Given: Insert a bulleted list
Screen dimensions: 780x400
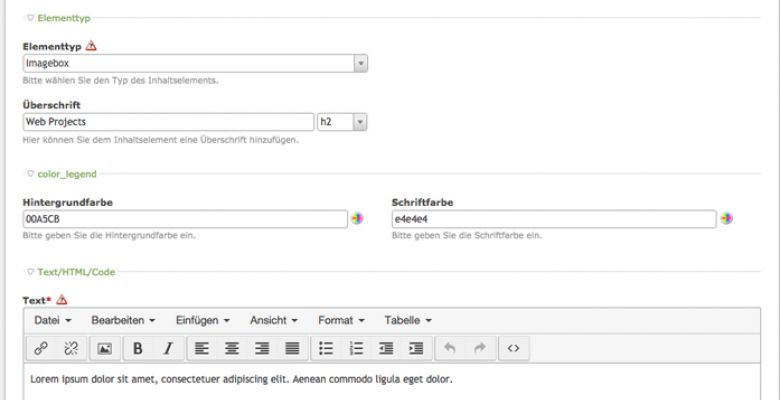Looking at the screenshot, I should point(325,348).
